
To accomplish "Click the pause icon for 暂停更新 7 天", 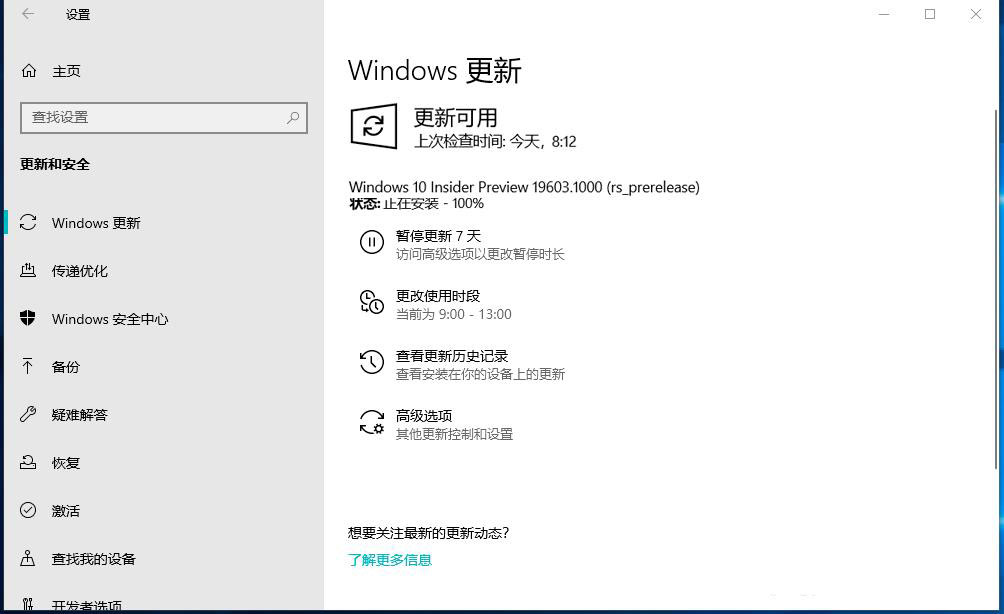I will (371, 242).
